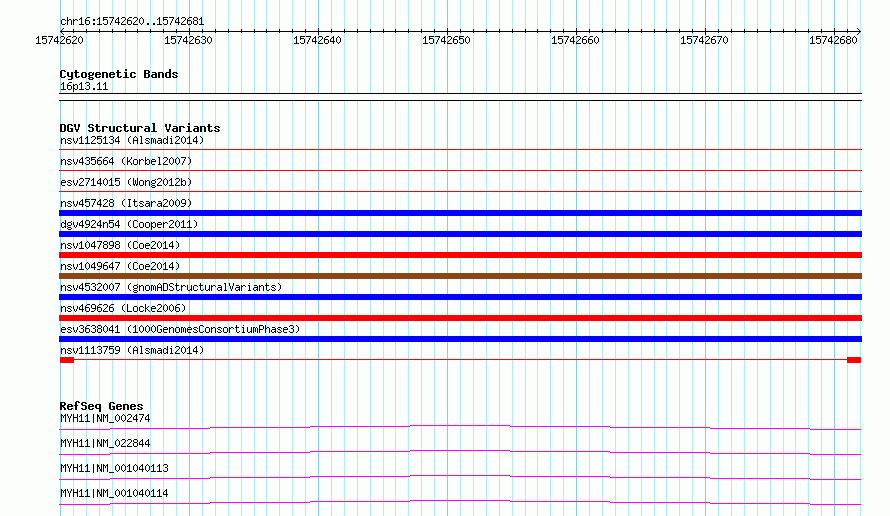Click the right red block of nsv1113759
The height and width of the screenshot is (516, 890).
854,360
